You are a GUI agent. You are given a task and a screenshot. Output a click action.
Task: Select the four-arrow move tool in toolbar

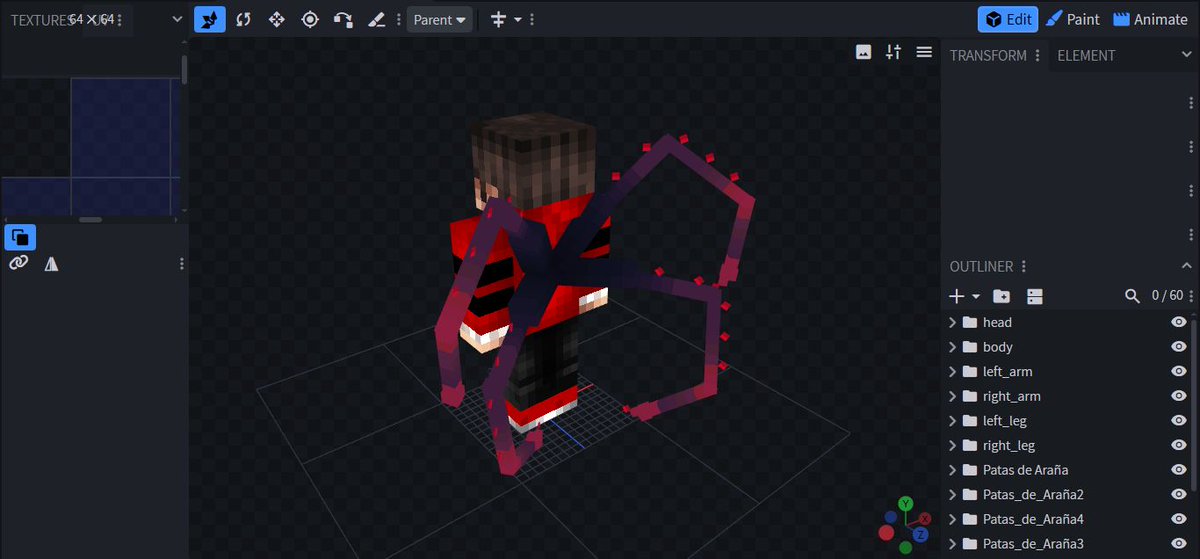(x=277, y=19)
